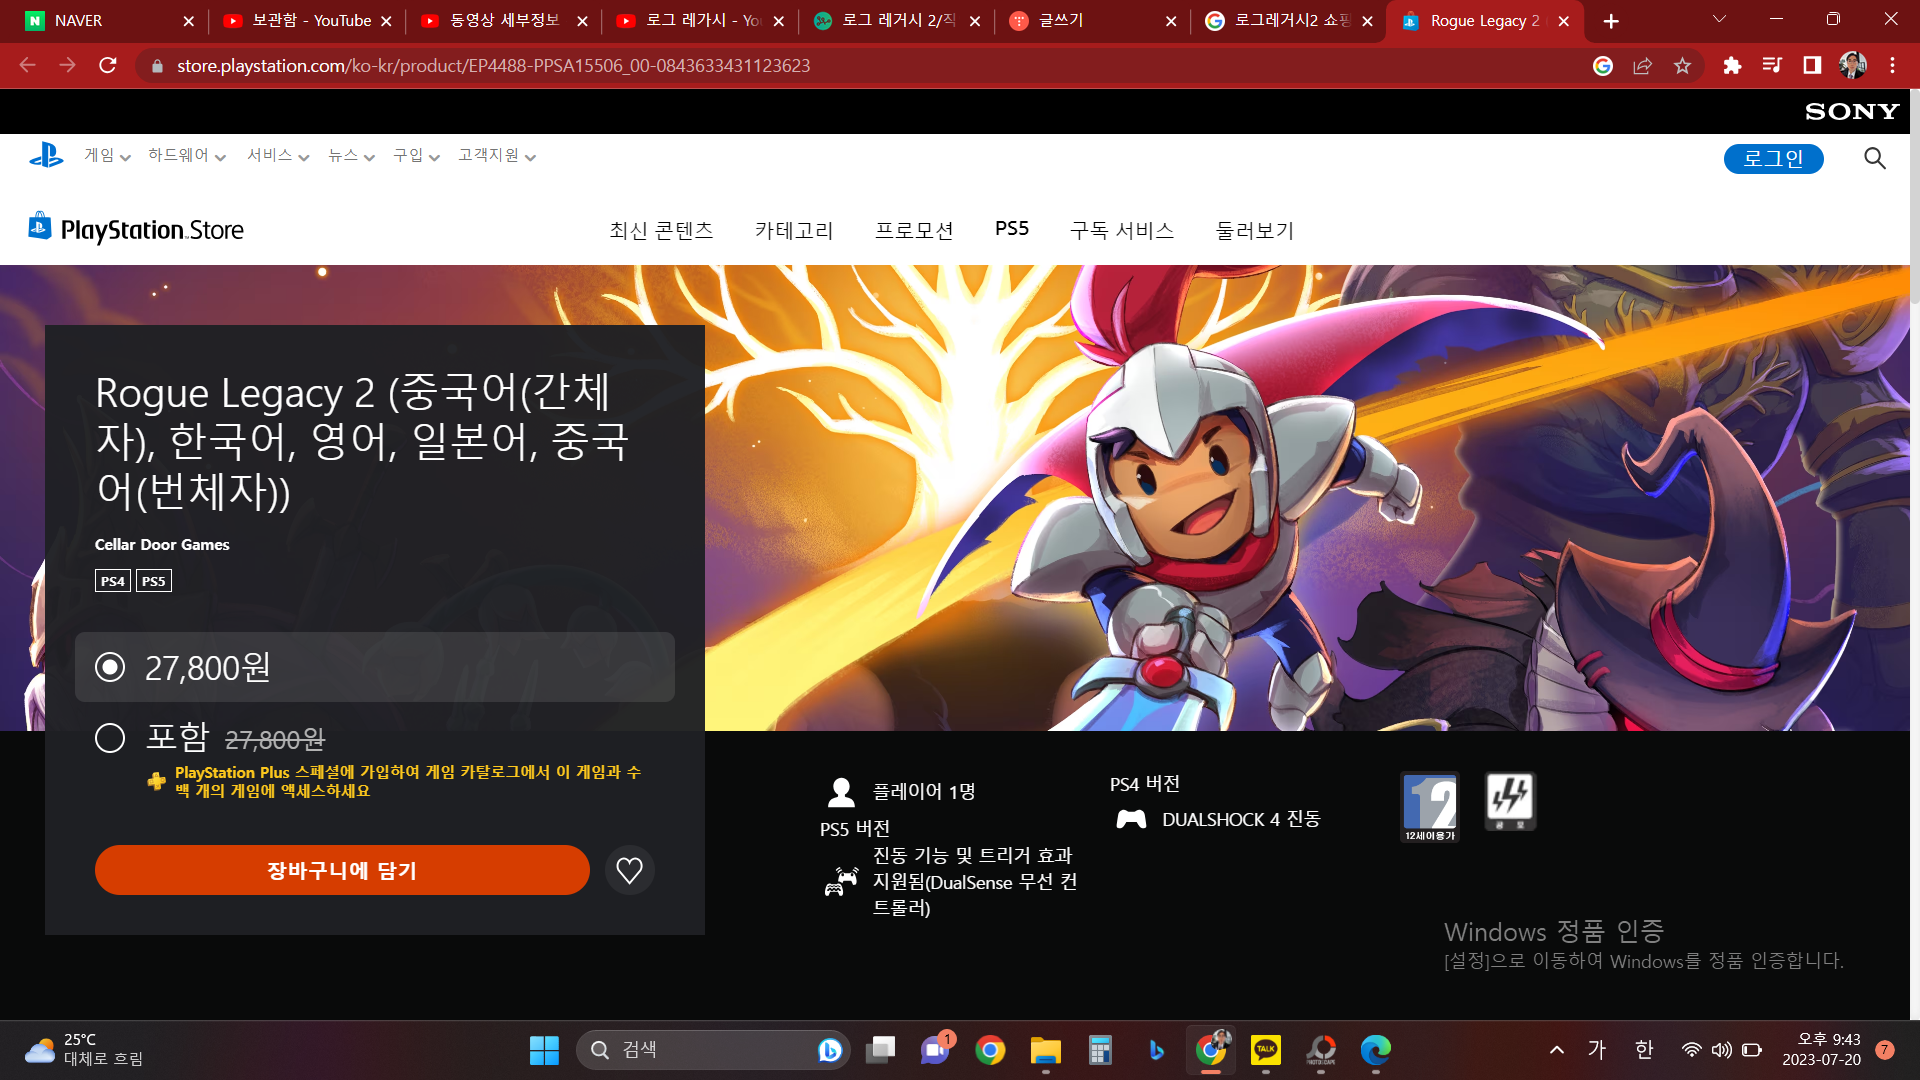Open the Chrome three-dot menu
The width and height of the screenshot is (1920, 1080).
(1892, 66)
